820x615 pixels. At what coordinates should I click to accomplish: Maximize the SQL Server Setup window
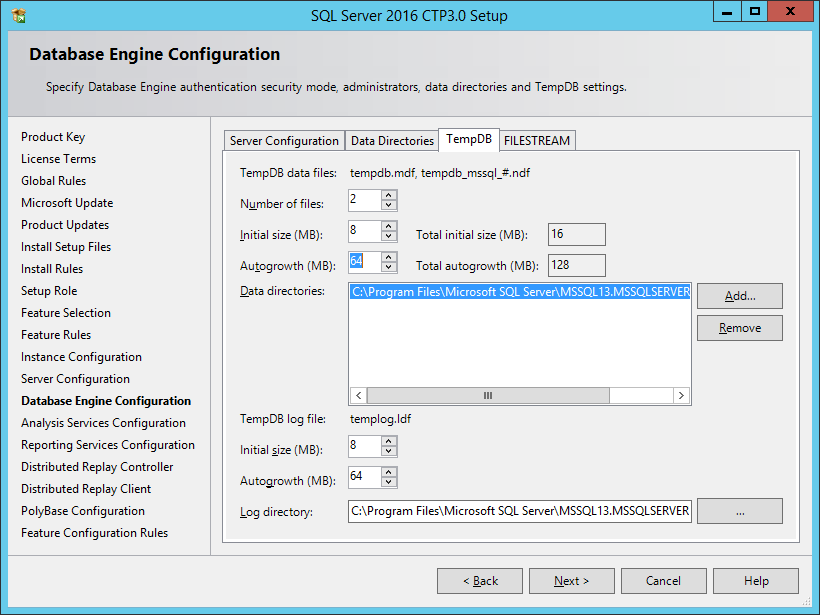point(755,12)
